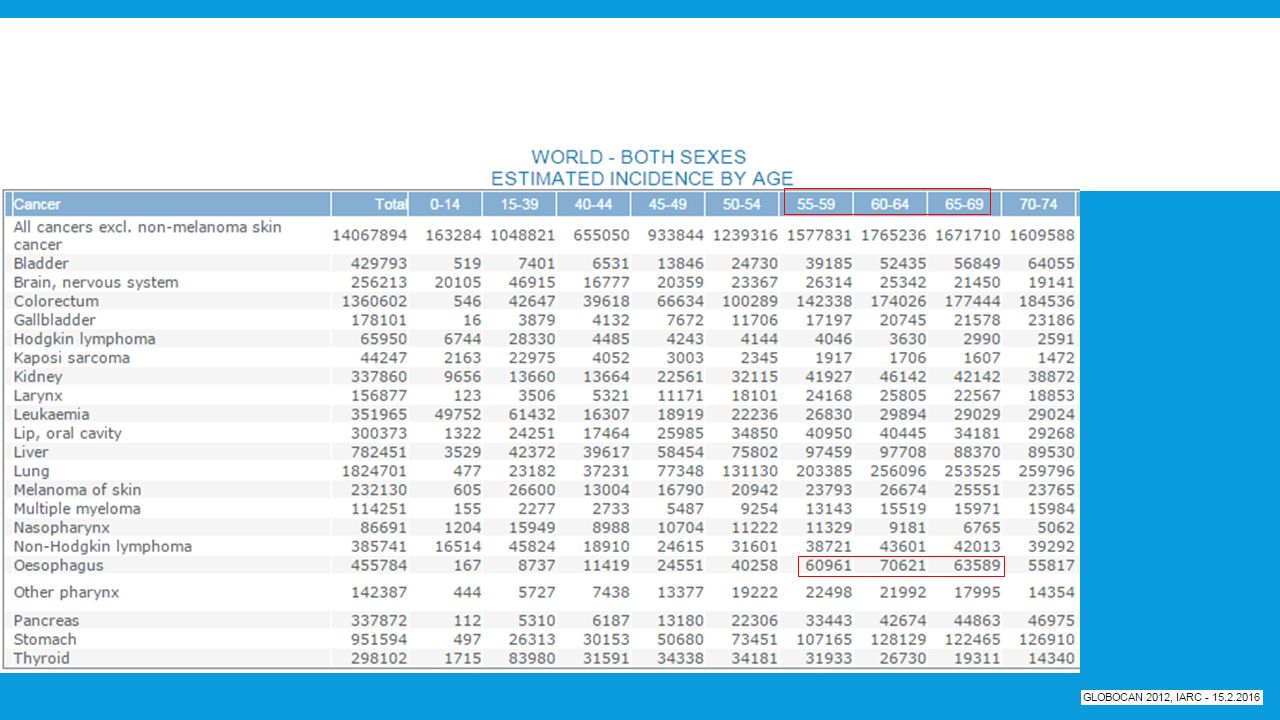
Task: Click Pancreas 65-69 value 44863
Action: 975,621
